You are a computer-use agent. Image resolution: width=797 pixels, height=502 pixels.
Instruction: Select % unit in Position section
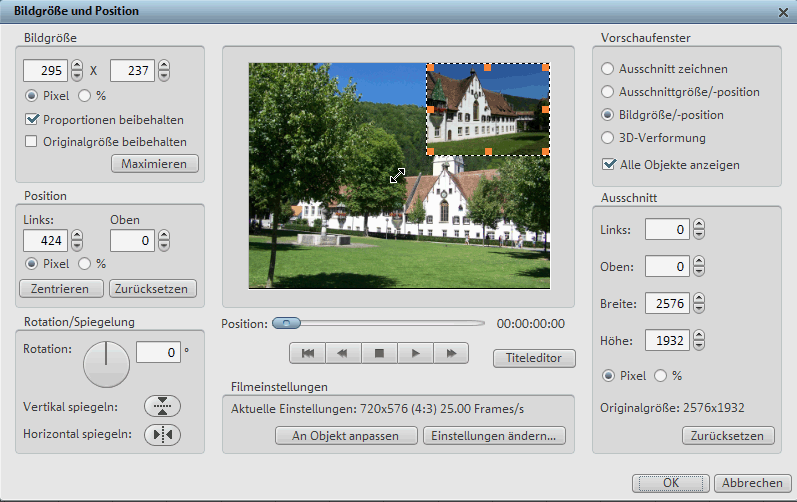pos(84,264)
